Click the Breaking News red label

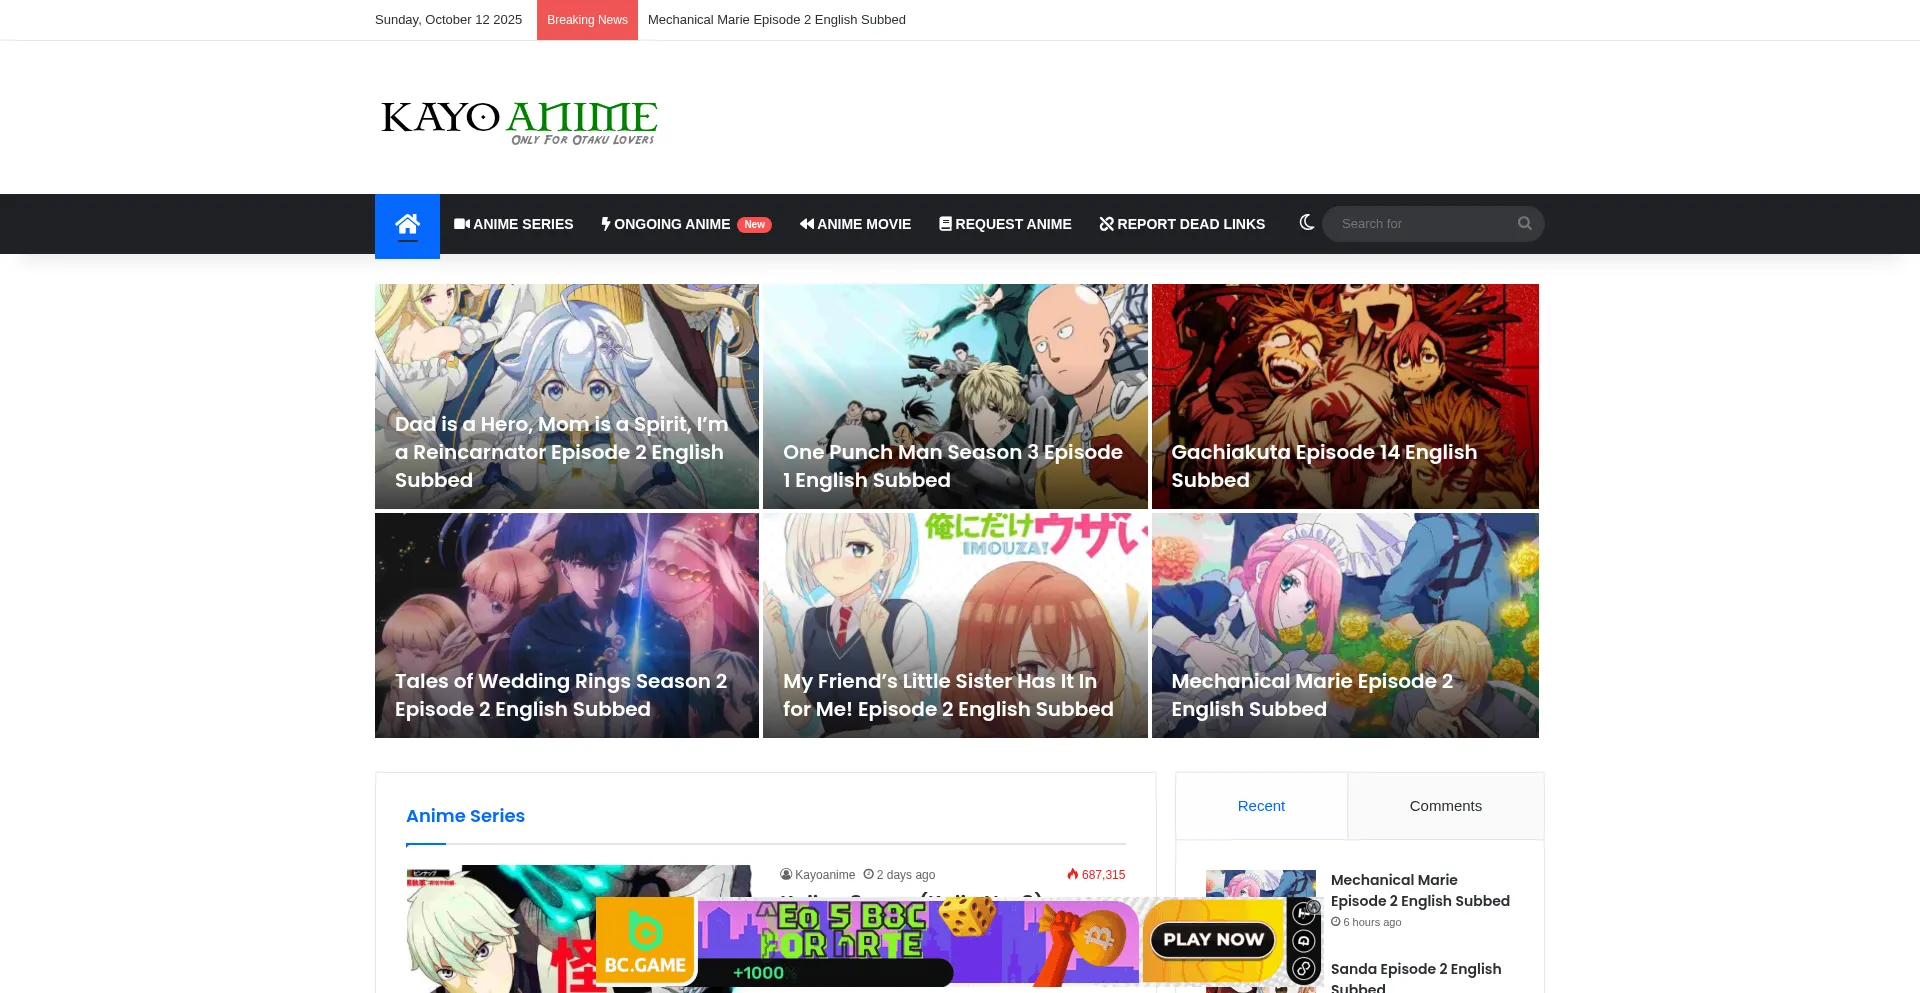click(x=587, y=20)
